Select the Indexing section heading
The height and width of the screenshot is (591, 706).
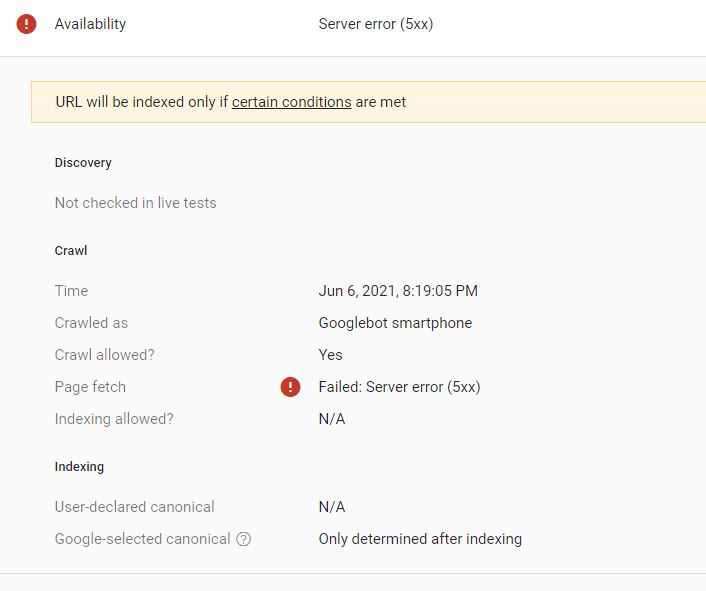tap(79, 467)
